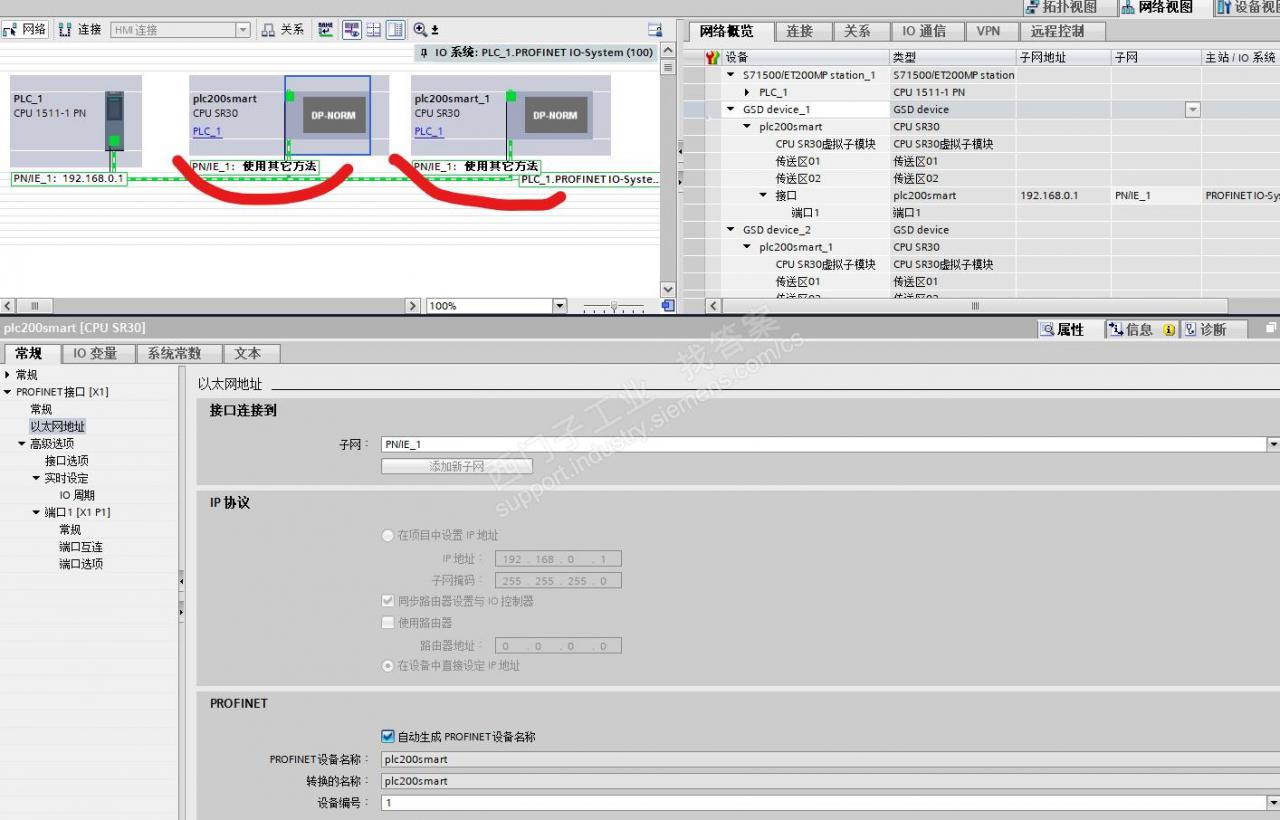Open the HMI连接 connection type dropdown
Viewport: 1280px width, 820px height.
click(x=243, y=30)
